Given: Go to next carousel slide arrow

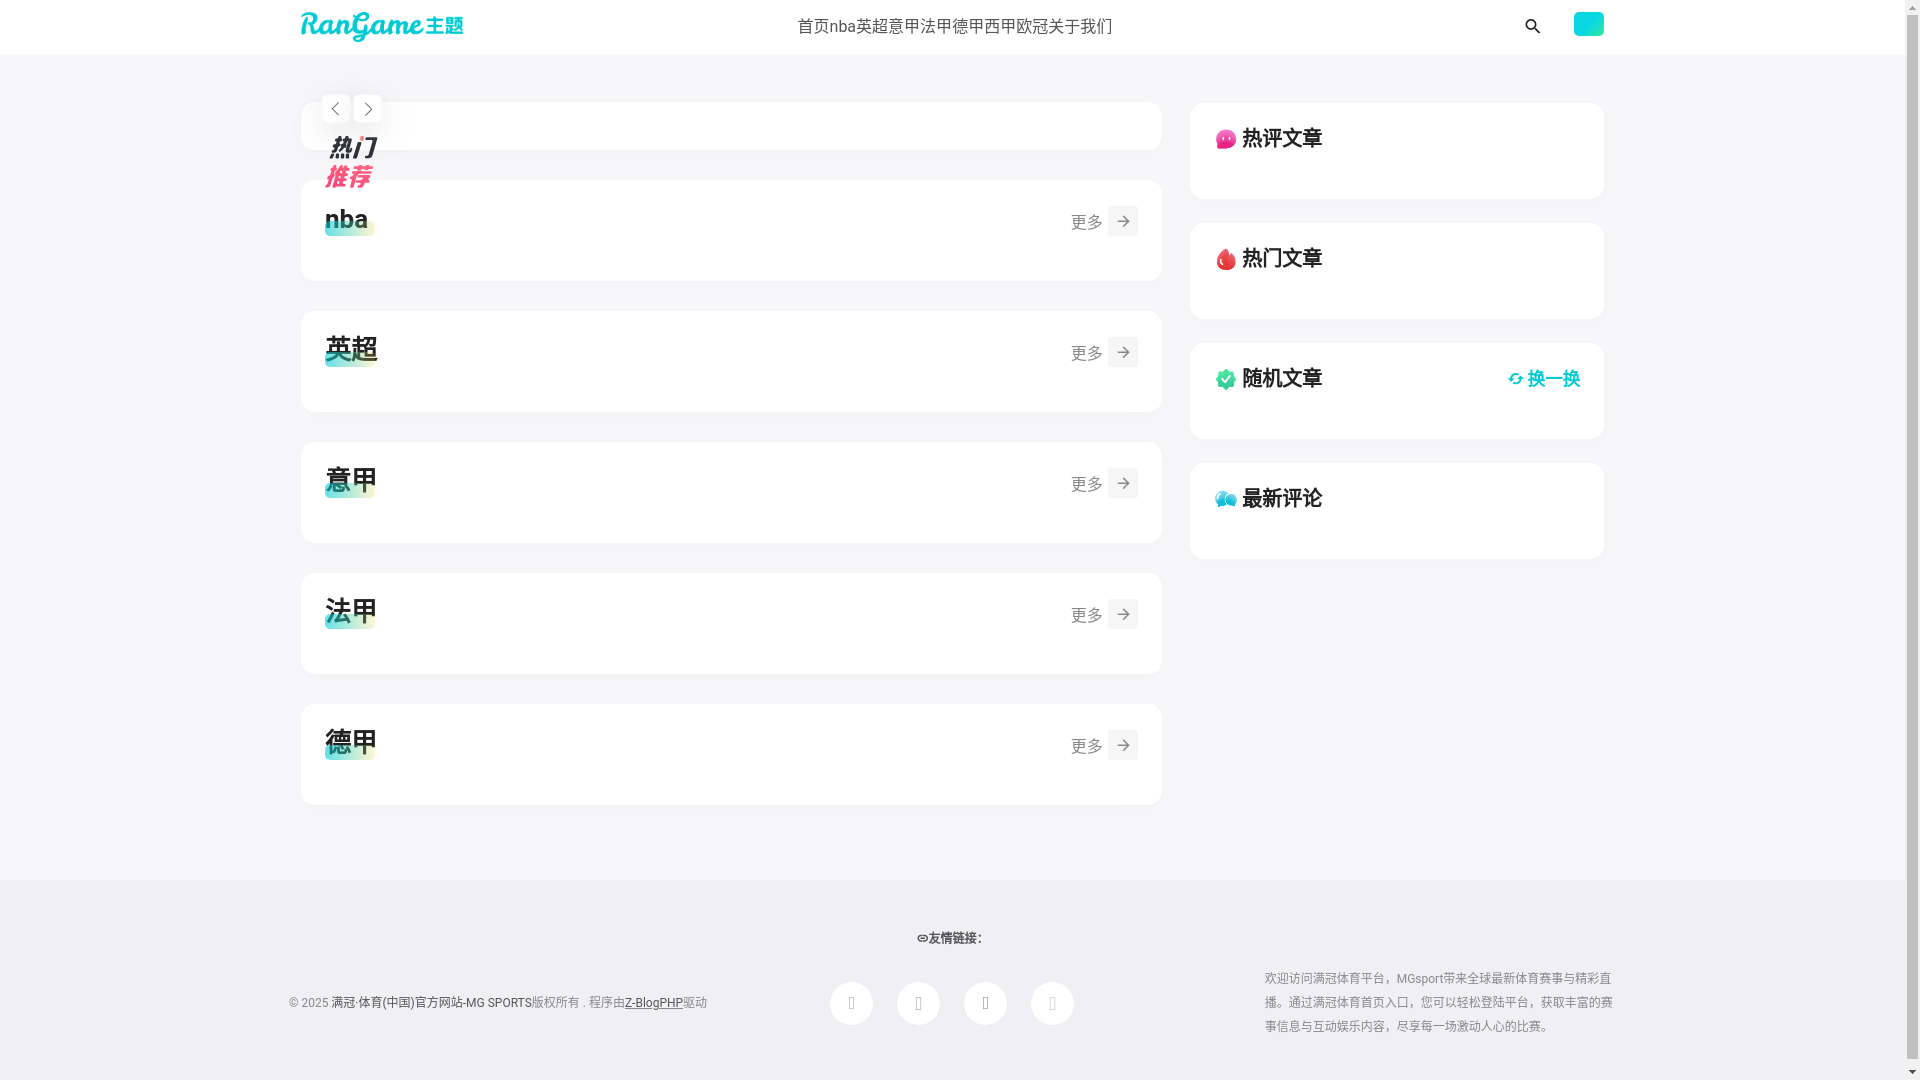Looking at the screenshot, I should tap(367, 109).
